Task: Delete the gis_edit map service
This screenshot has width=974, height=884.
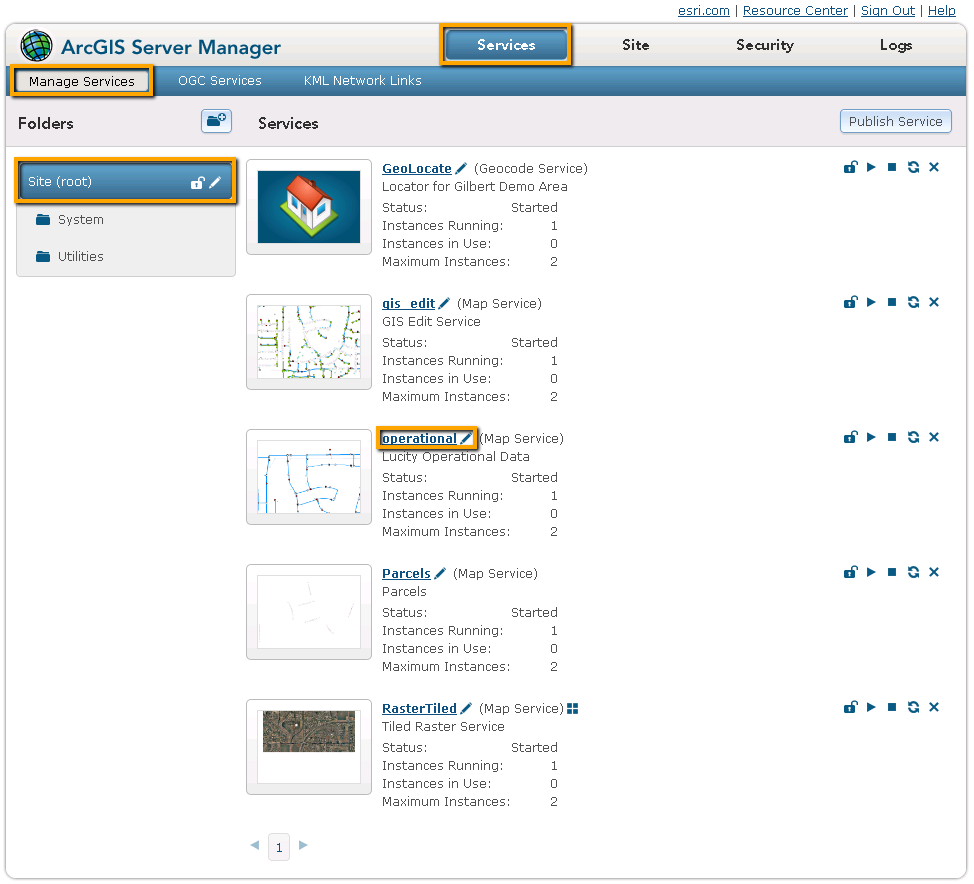Action: click(934, 302)
